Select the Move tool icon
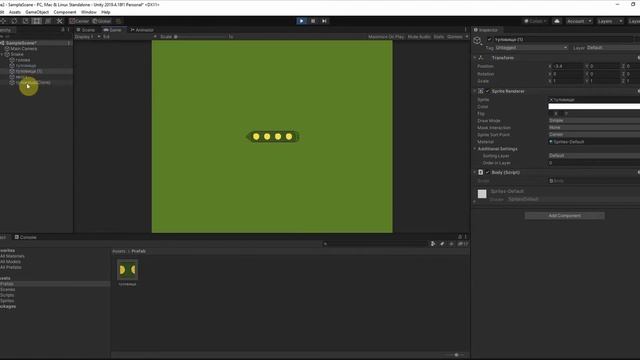Screen dimensions: 640x360 3,21
